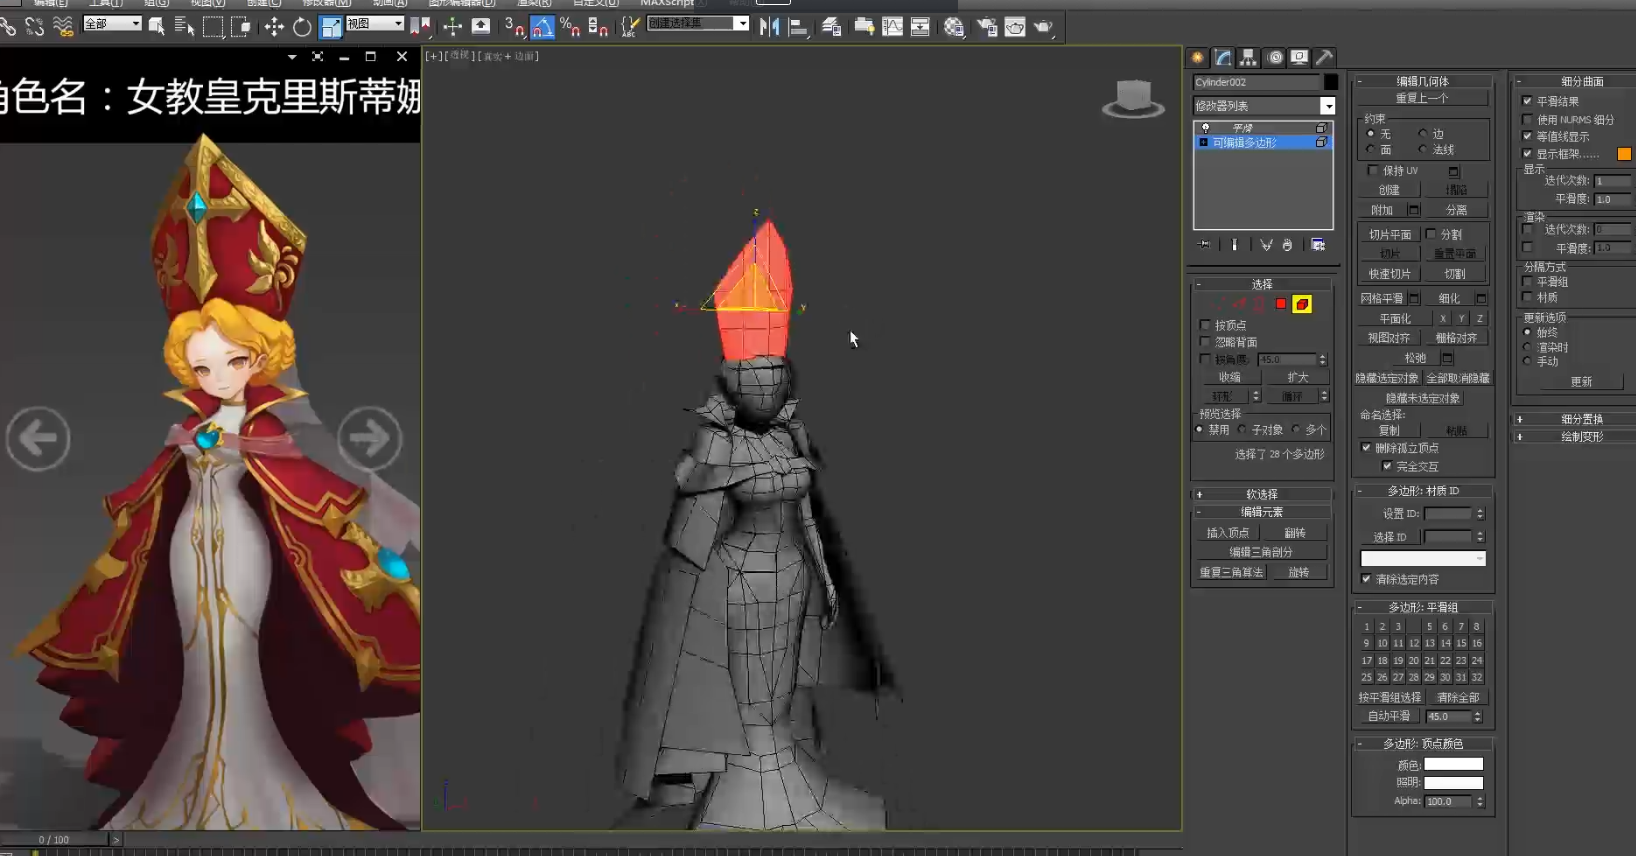Click the Render Production teapot icon
The image size is (1636, 856).
pos(1043,27)
